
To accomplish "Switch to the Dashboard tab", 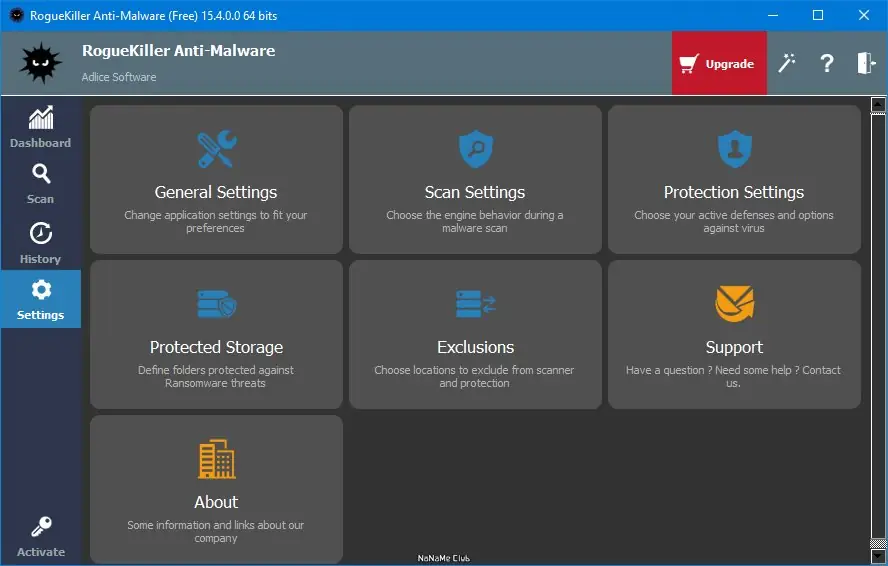I will click(x=41, y=127).
